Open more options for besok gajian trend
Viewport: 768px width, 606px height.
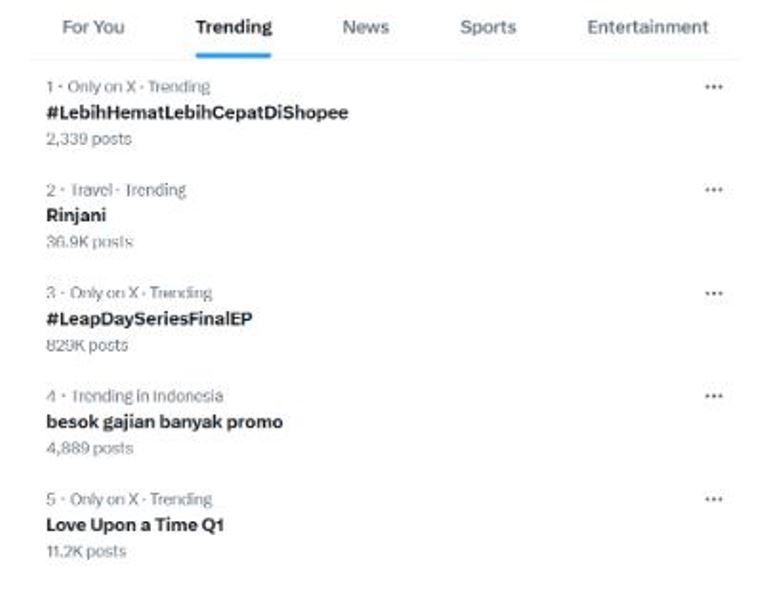713,396
